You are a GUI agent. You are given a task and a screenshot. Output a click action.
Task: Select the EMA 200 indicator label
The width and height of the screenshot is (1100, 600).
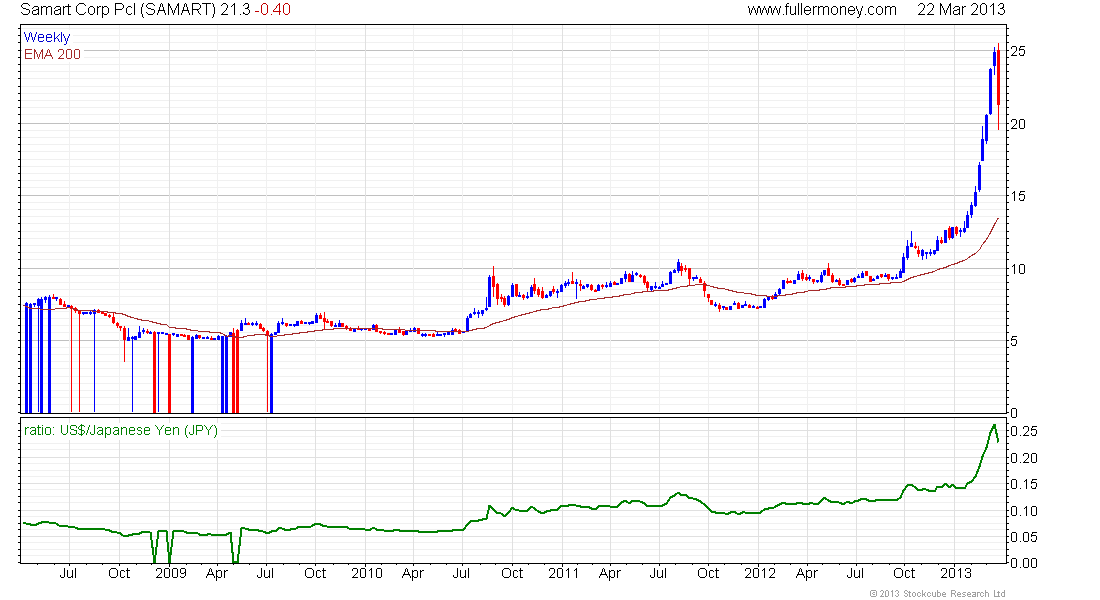(x=52, y=53)
